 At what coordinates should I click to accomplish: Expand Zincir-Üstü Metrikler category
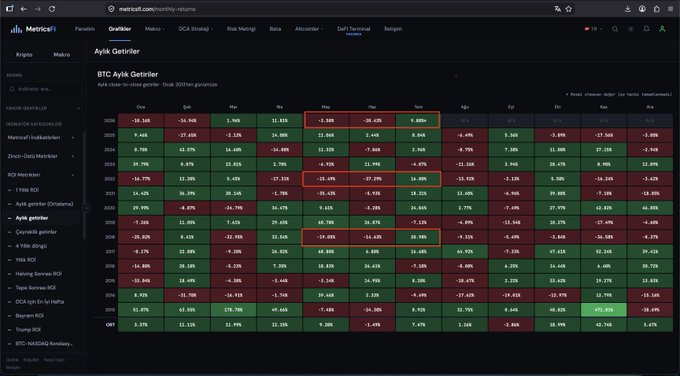coord(40,156)
